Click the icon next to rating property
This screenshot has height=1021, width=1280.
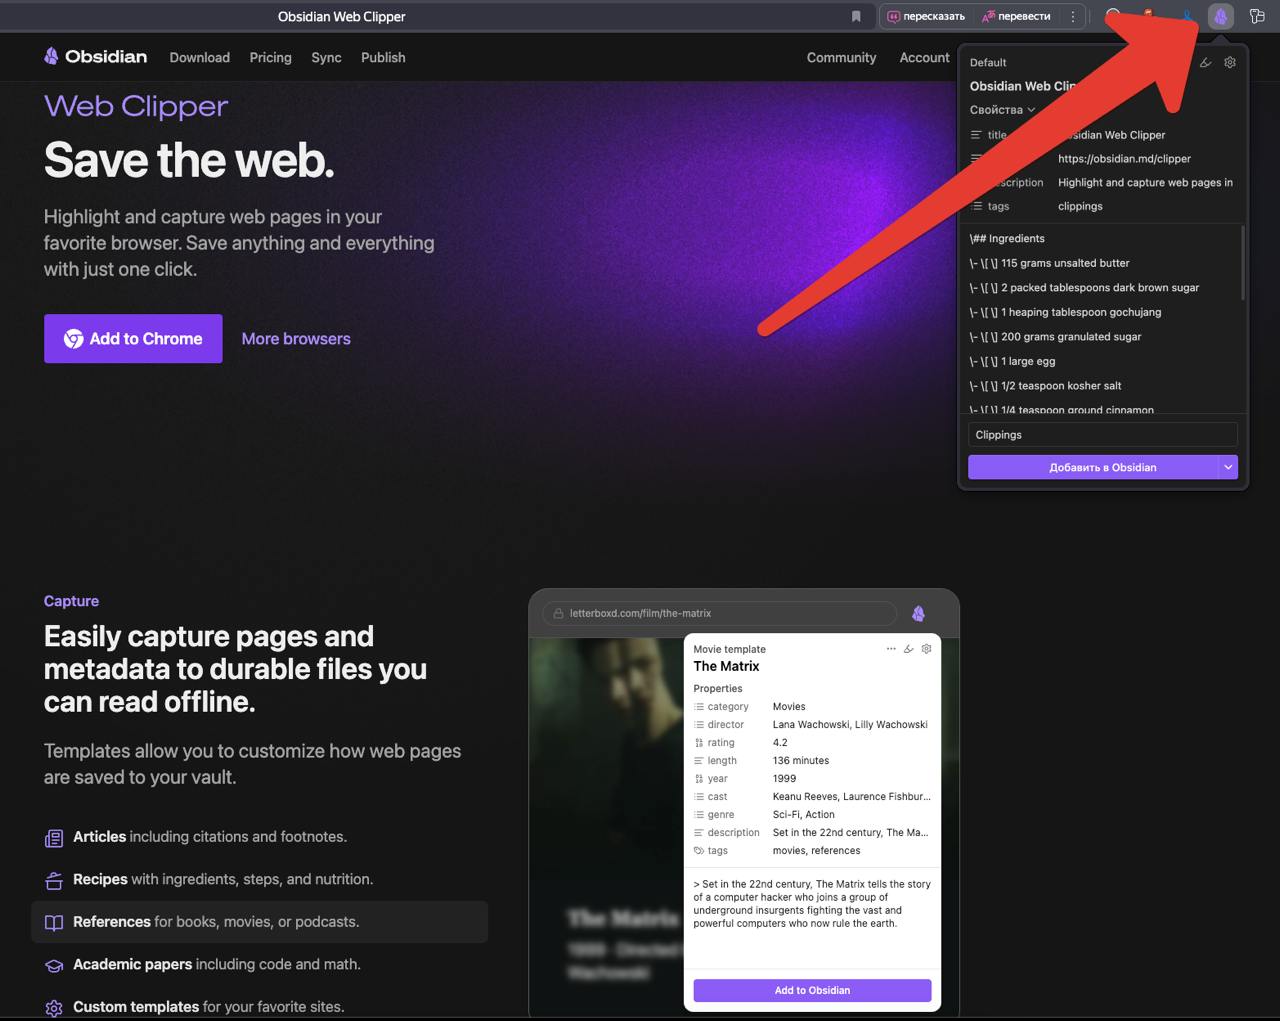coord(699,743)
